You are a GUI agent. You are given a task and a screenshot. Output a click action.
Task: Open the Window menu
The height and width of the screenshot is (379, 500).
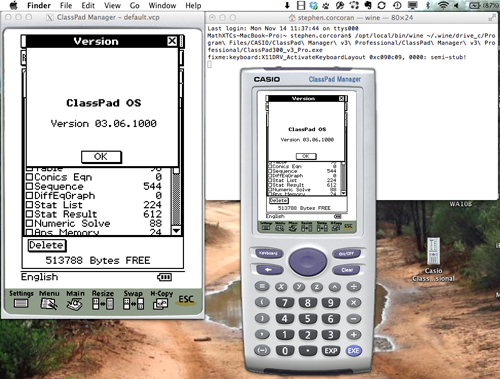tap(162, 5)
